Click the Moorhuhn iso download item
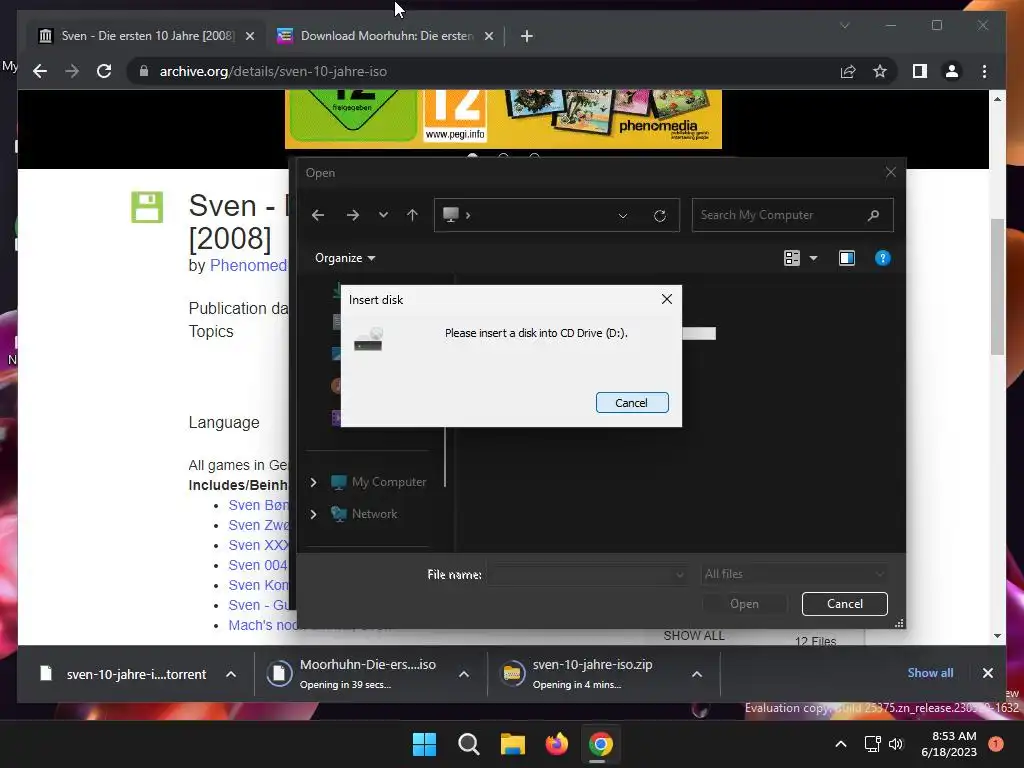Screen dimensions: 1024x768 [351, 674]
